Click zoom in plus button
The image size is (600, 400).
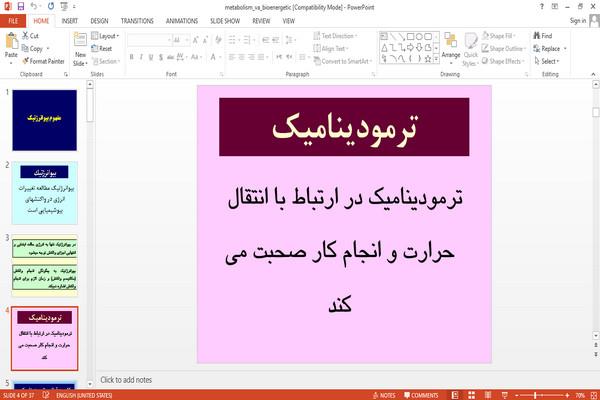[567, 395]
